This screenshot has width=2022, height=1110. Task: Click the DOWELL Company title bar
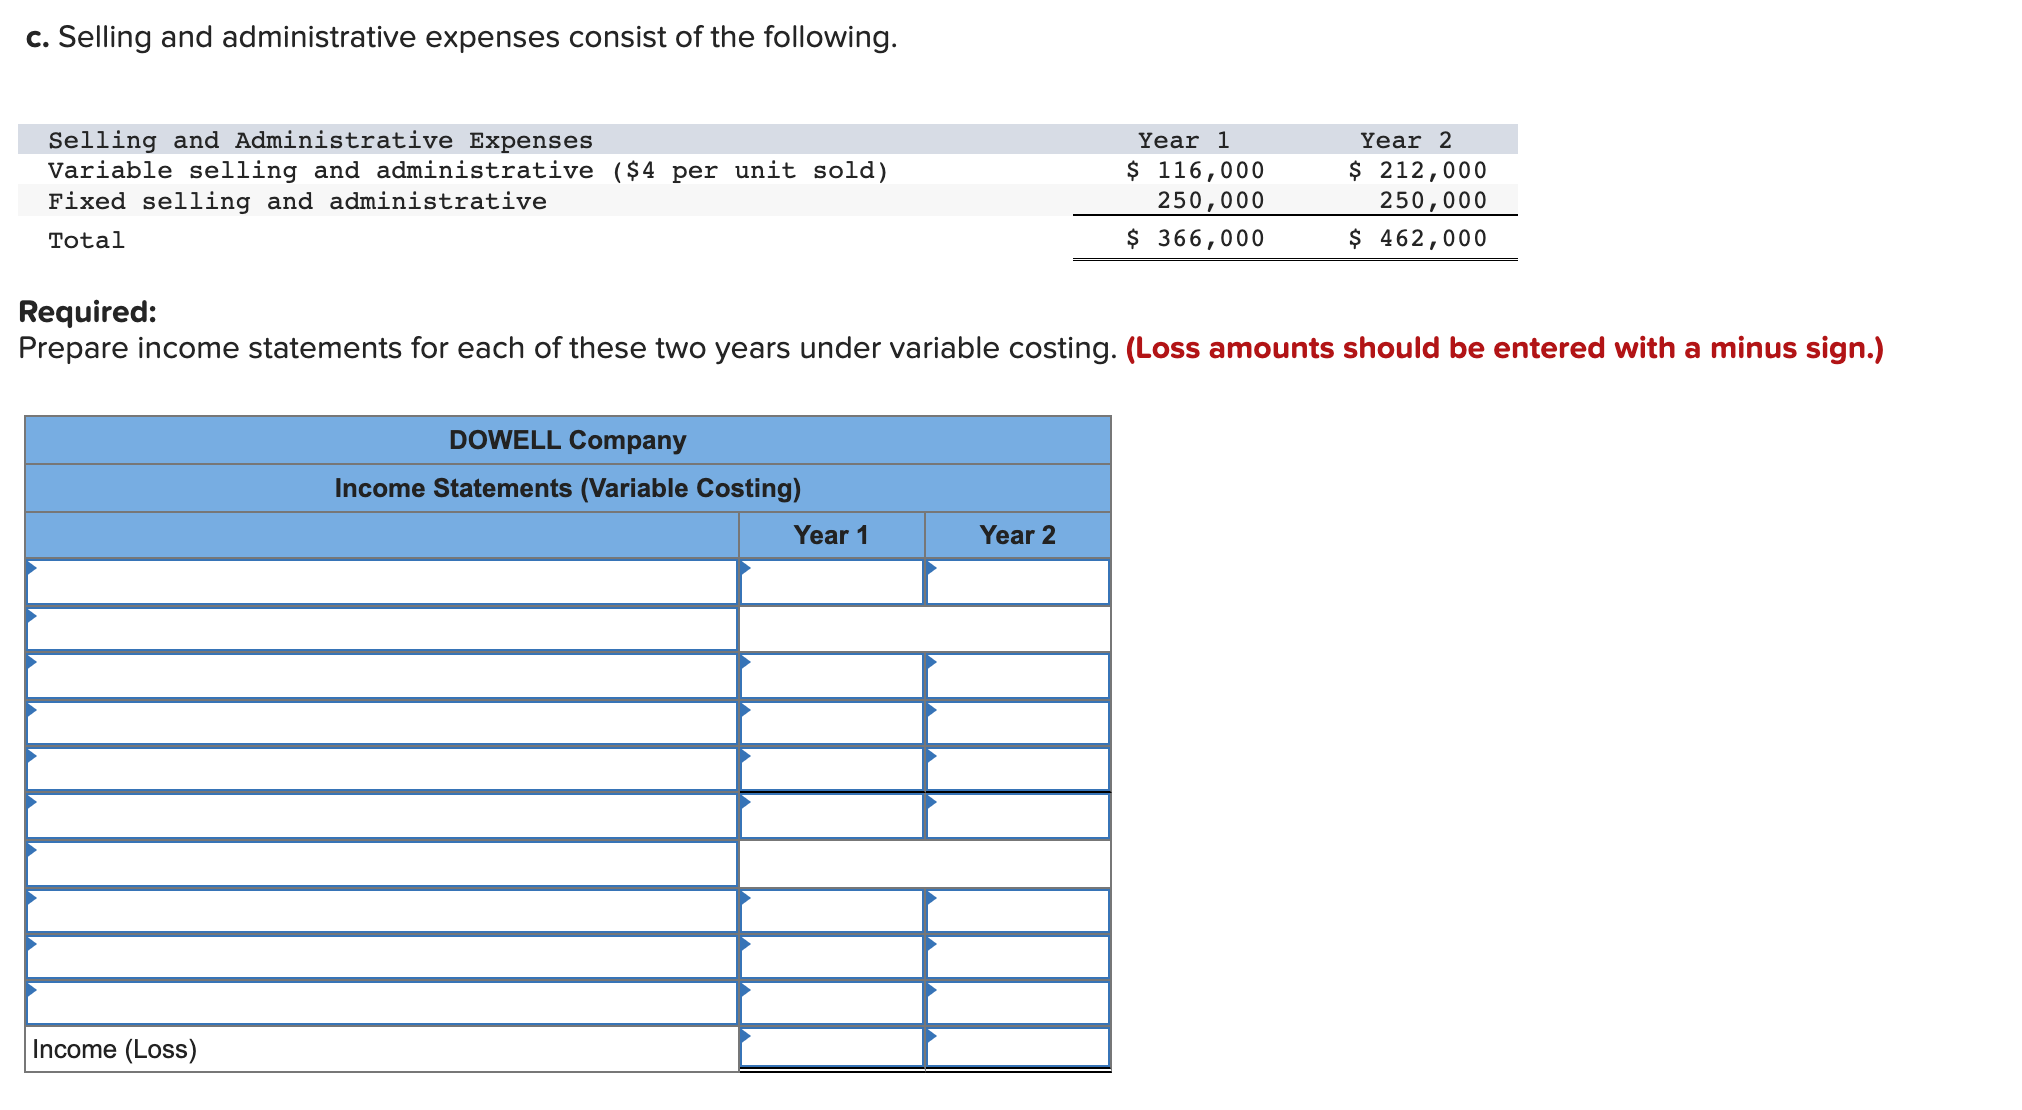567,439
